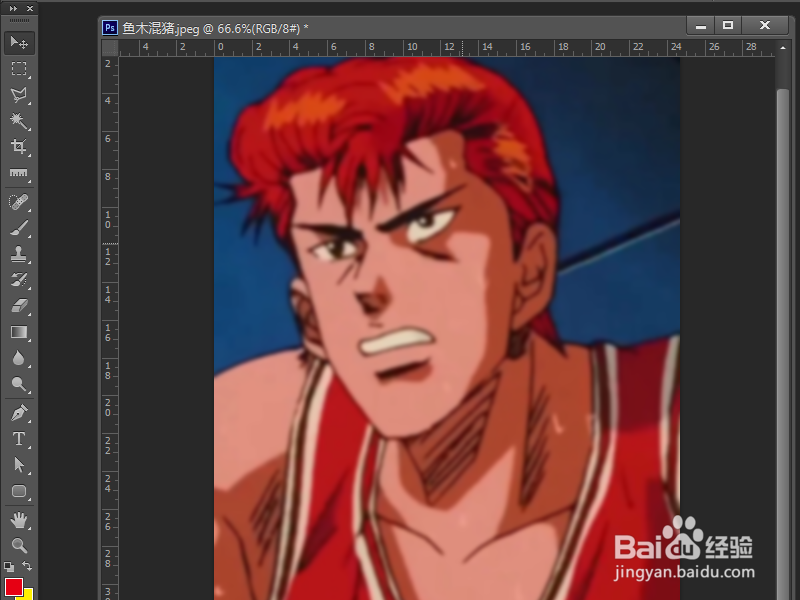Select the Blur droplet tool
The width and height of the screenshot is (800, 600).
tap(19, 358)
